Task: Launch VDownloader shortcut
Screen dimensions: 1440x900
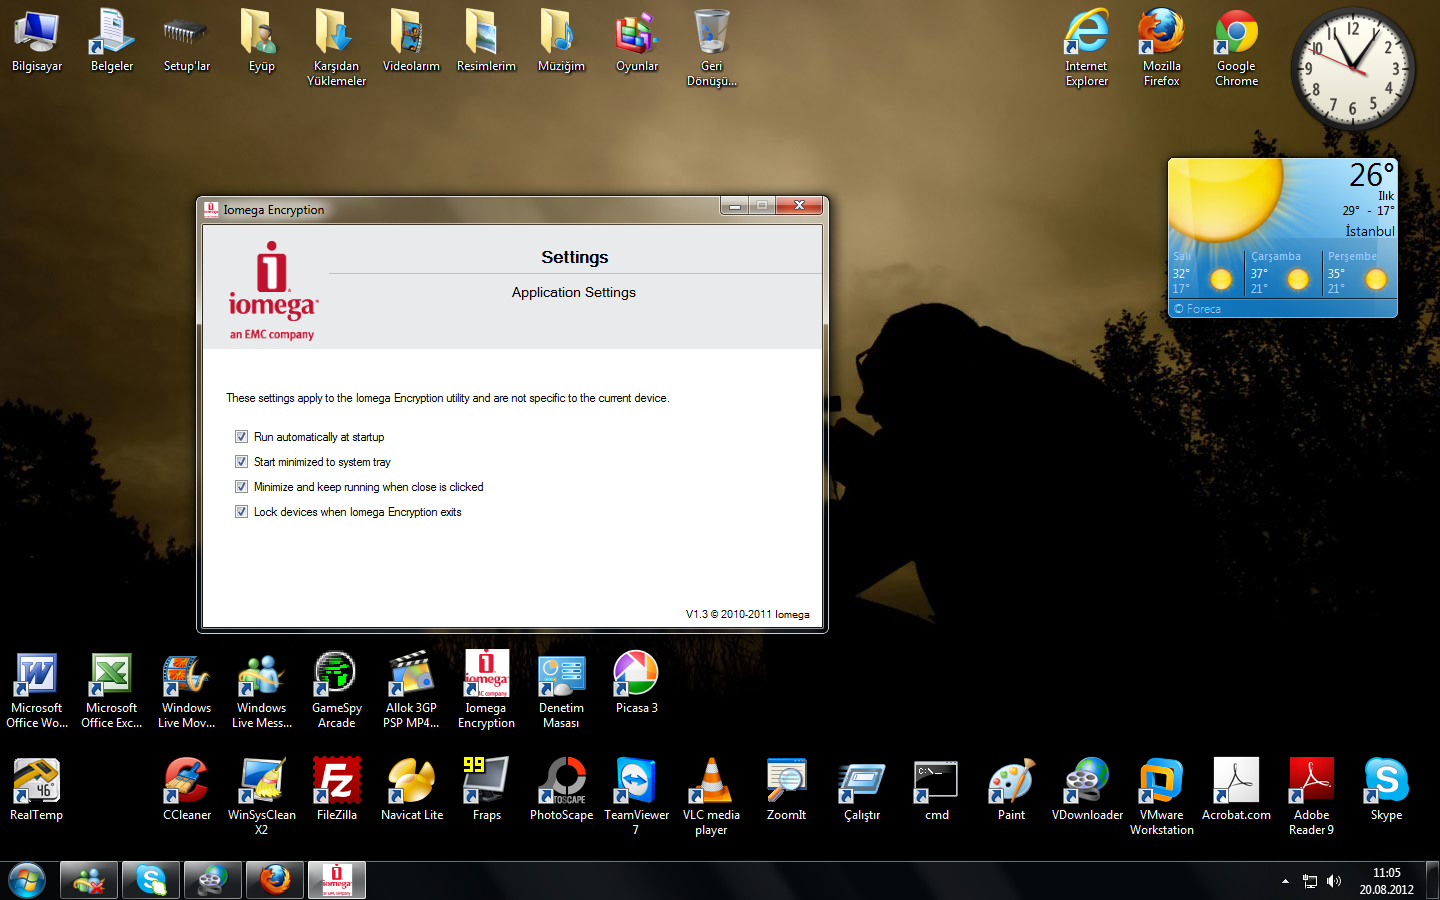Action: [1086, 790]
